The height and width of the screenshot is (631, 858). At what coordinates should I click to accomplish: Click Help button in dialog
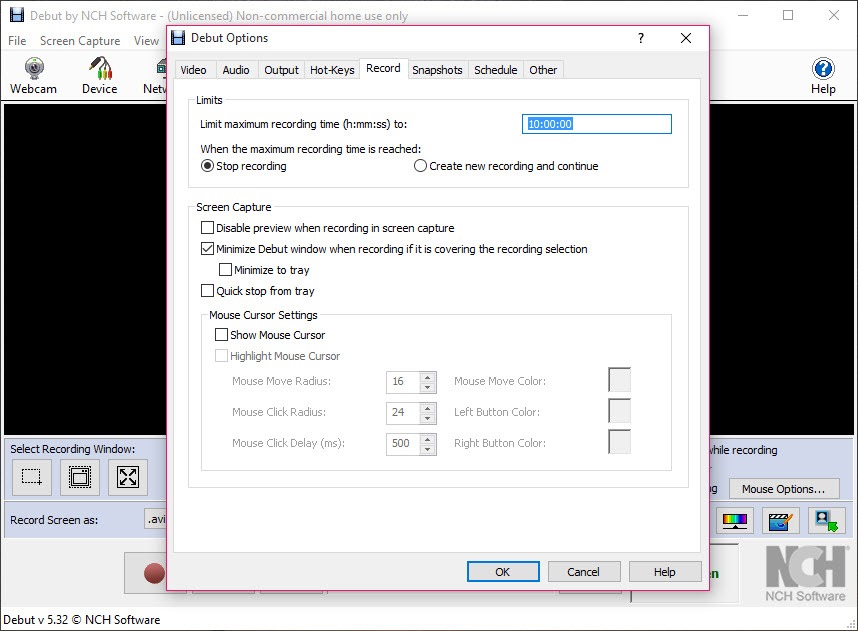[x=665, y=572]
